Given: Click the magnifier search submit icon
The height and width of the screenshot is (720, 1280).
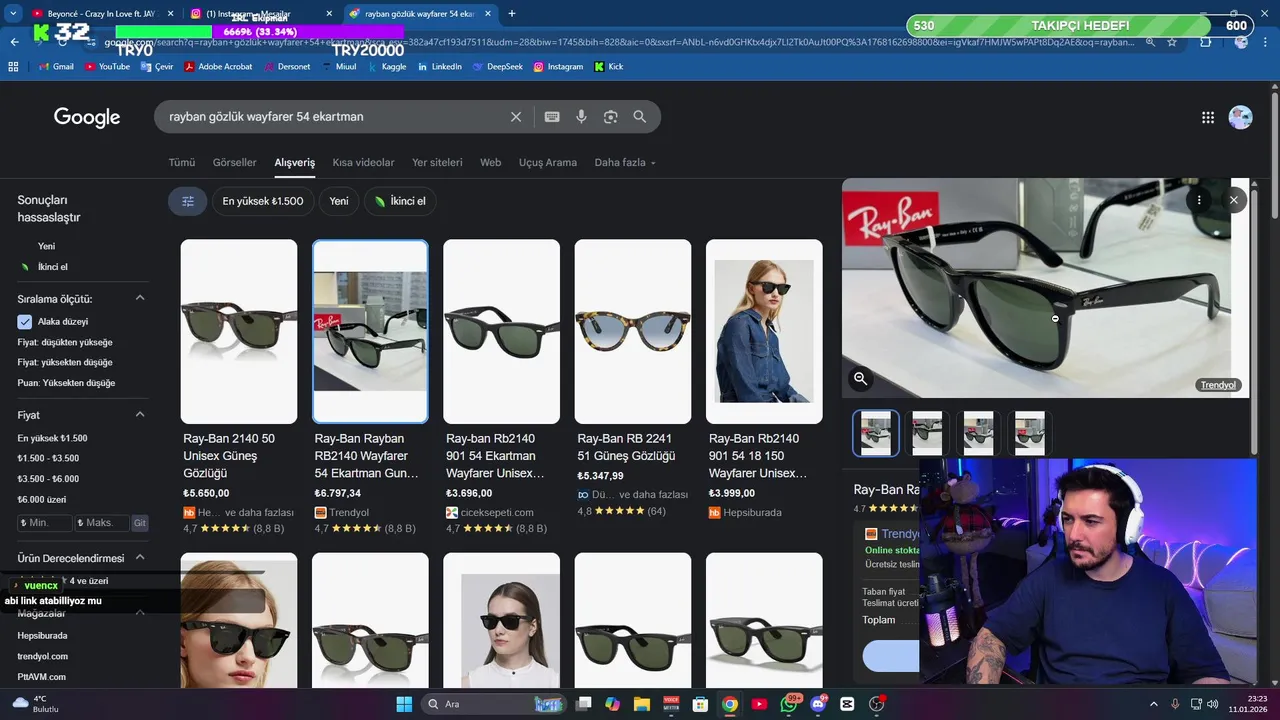Looking at the screenshot, I should [x=640, y=117].
